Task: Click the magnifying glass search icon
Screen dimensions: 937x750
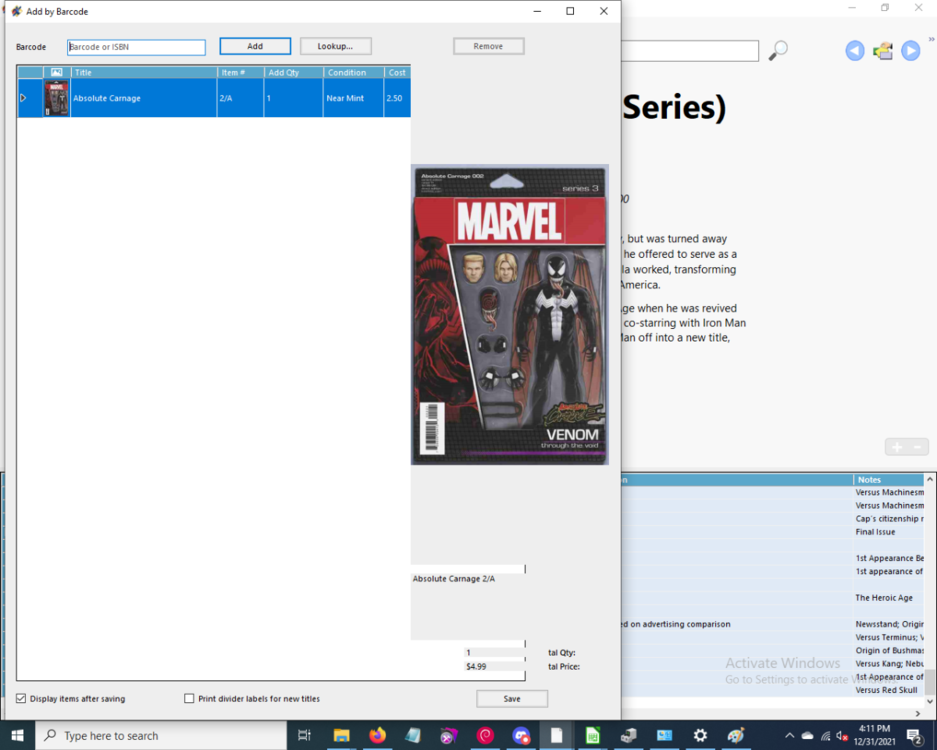Action: pyautogui.click(x=778, y=50)
